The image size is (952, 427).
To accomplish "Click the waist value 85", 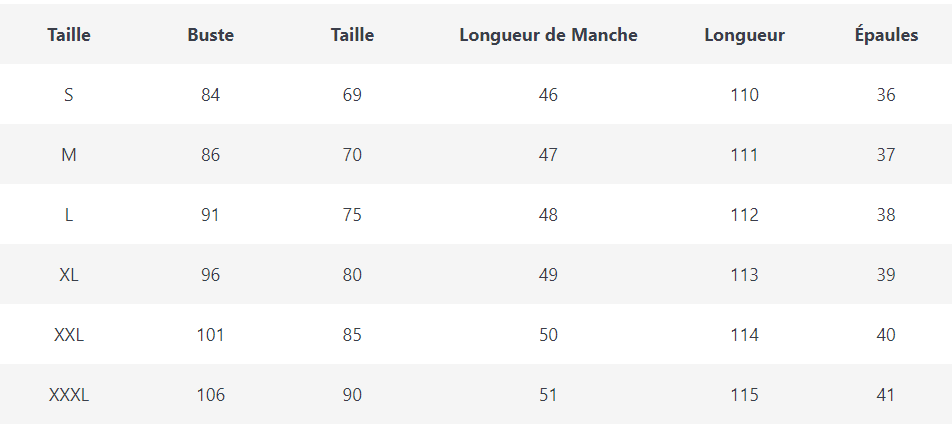I will (352, 335).
